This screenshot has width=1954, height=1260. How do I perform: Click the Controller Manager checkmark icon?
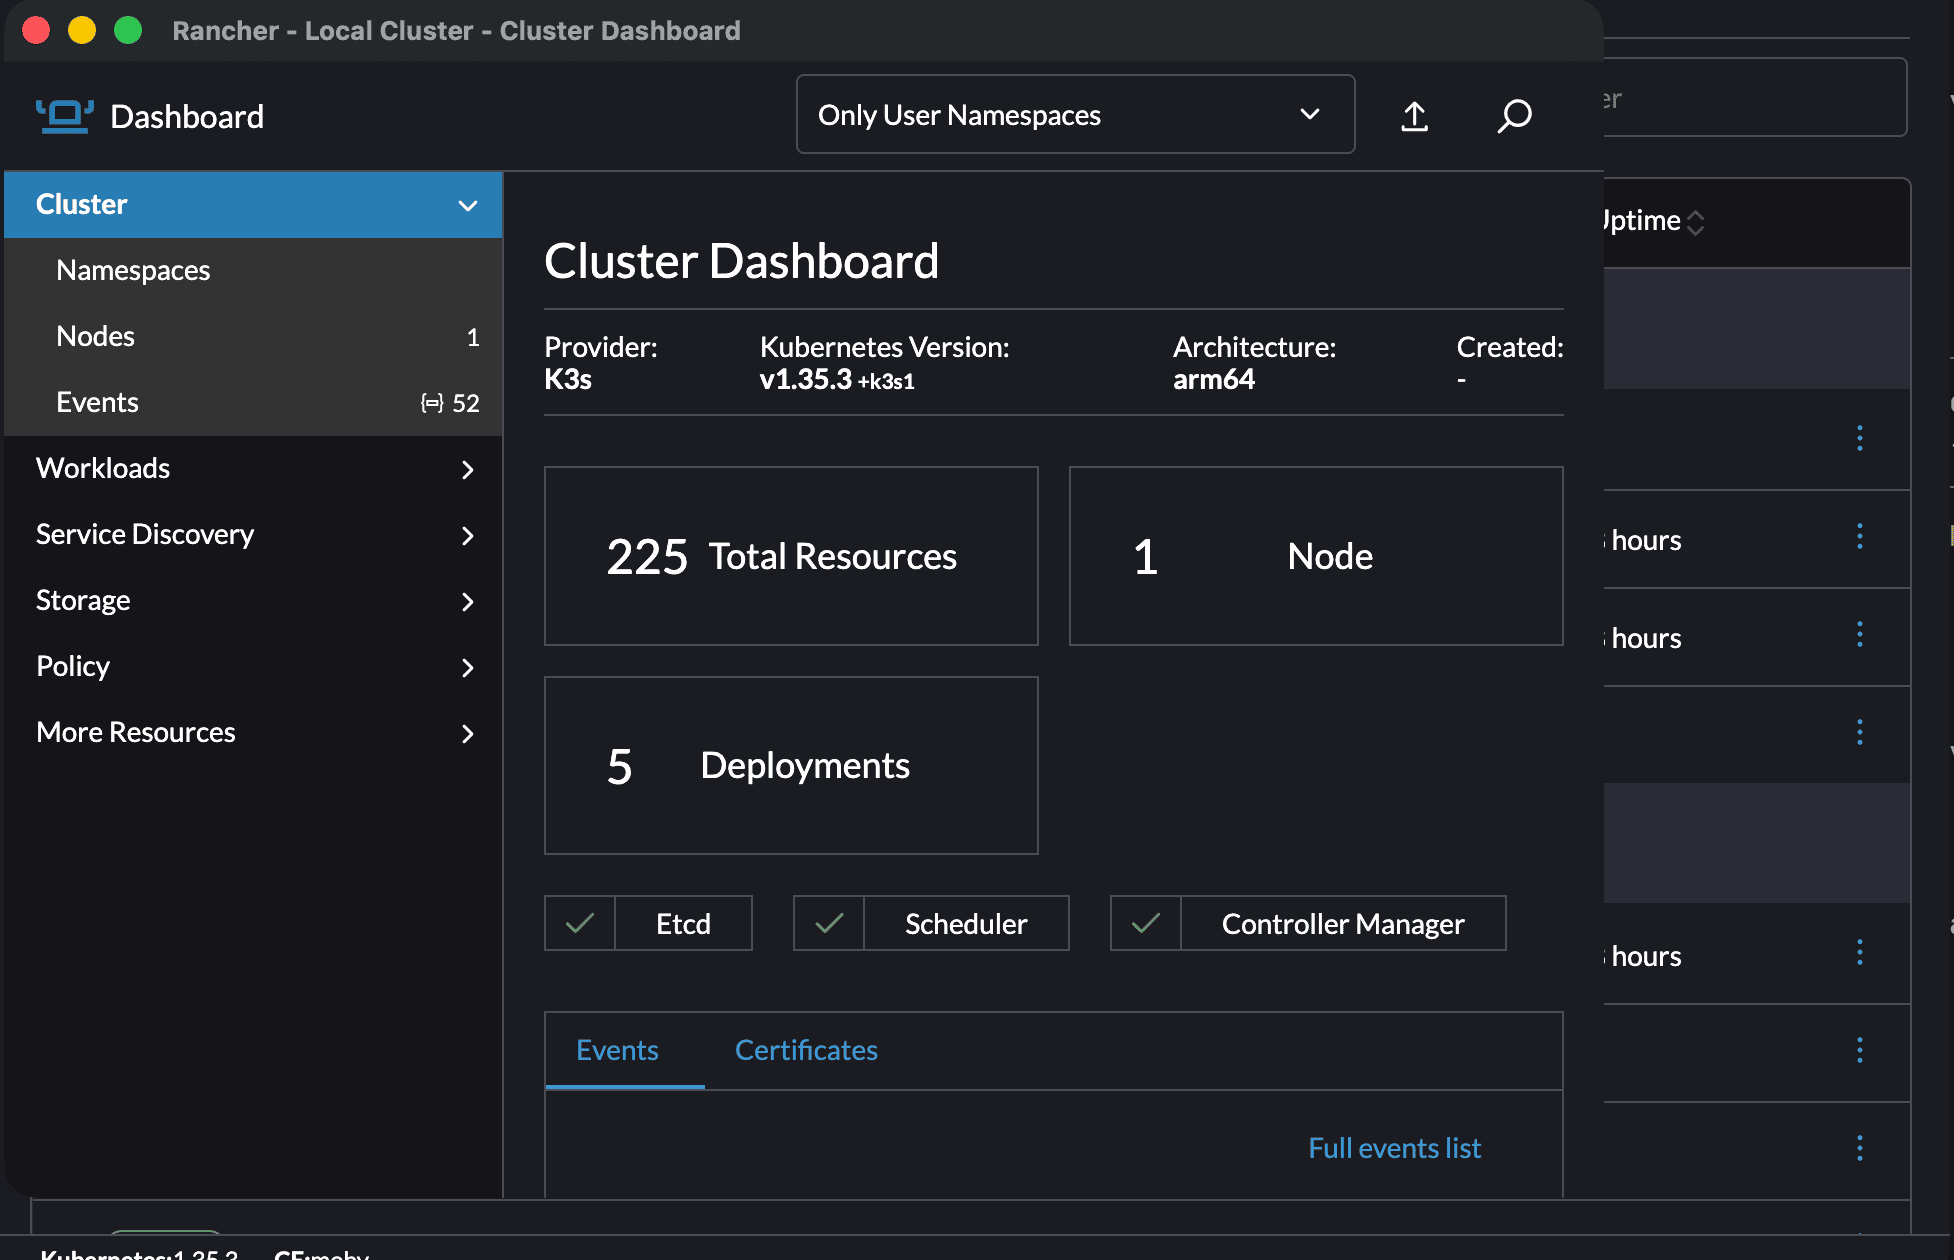[1144, 923]
